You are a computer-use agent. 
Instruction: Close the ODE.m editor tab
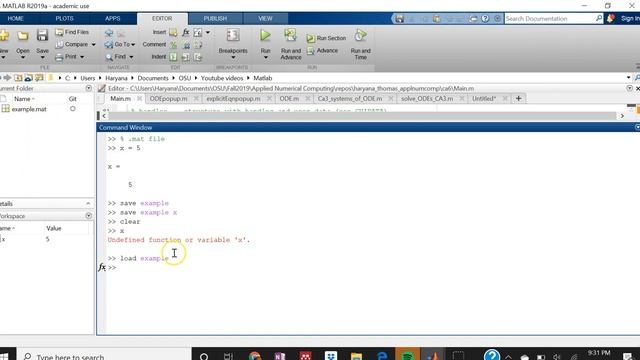click(x=308, y=98)
